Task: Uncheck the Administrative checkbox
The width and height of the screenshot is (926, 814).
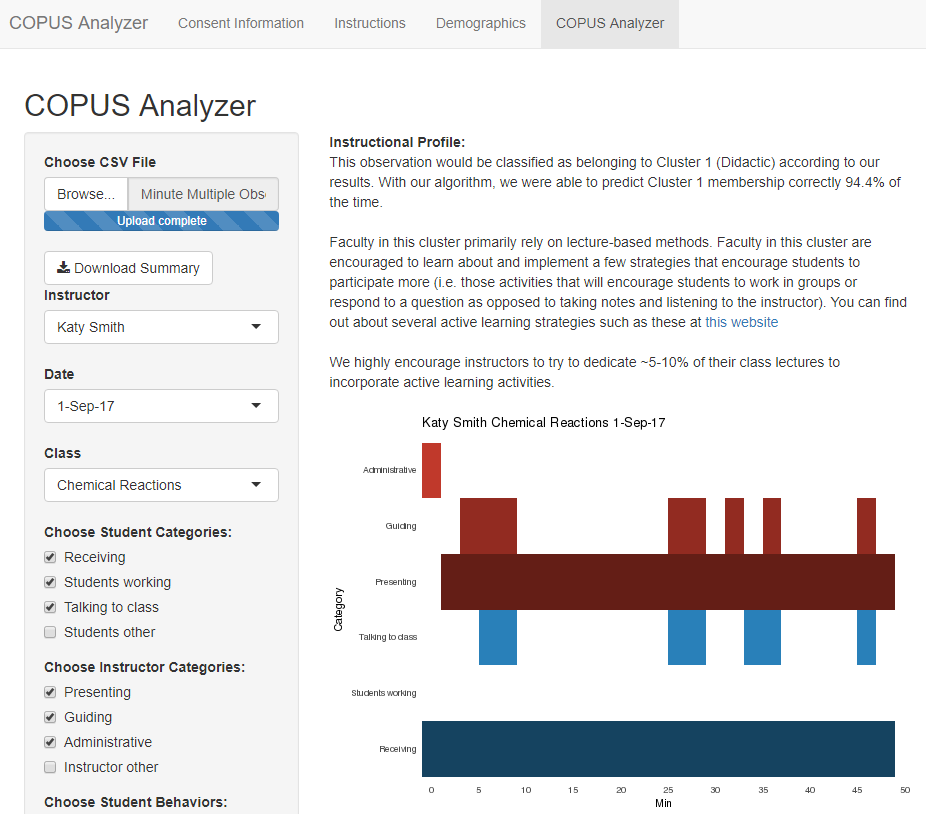Action: click(51, 742)
